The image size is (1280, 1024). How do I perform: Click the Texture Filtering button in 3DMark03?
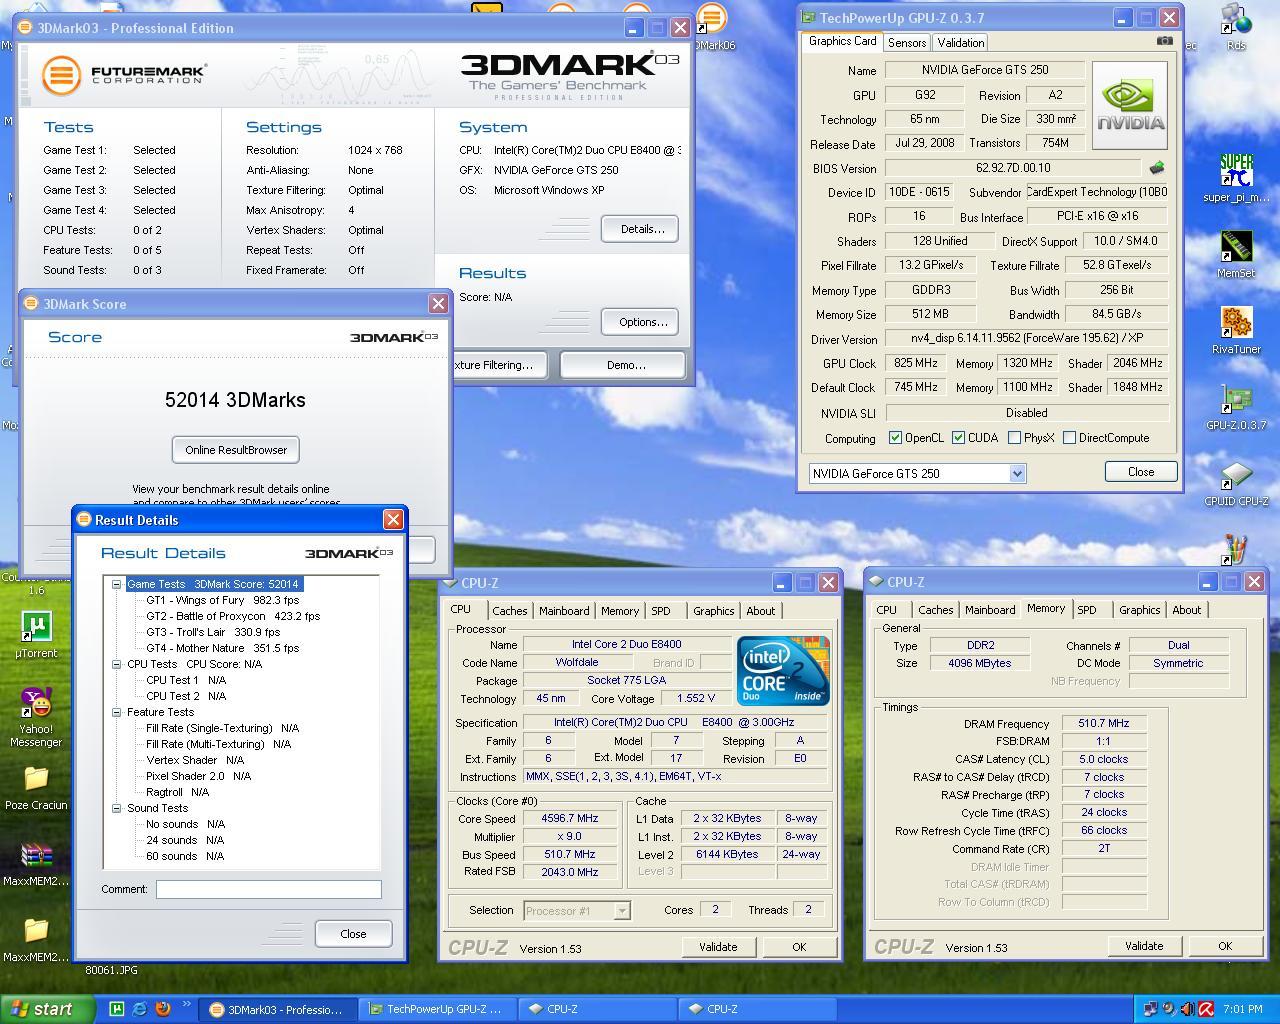499,365
